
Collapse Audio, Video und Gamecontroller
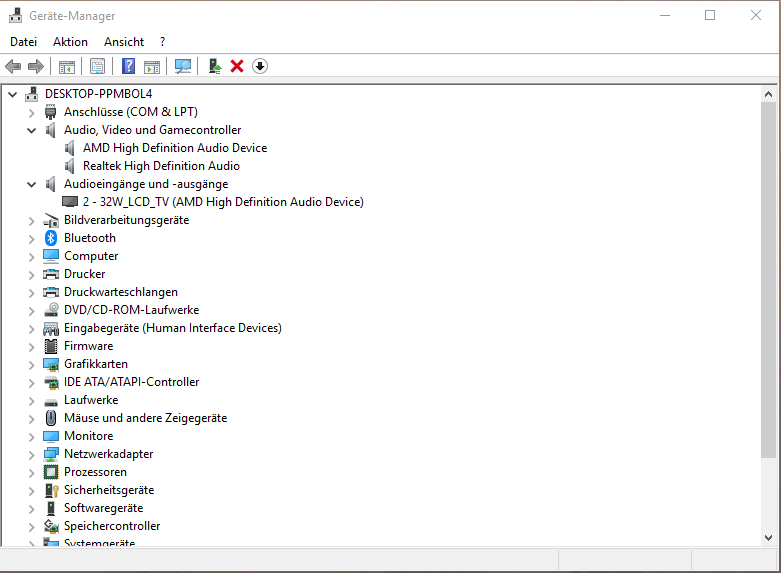pyautogui.click(x=31, y=131)
